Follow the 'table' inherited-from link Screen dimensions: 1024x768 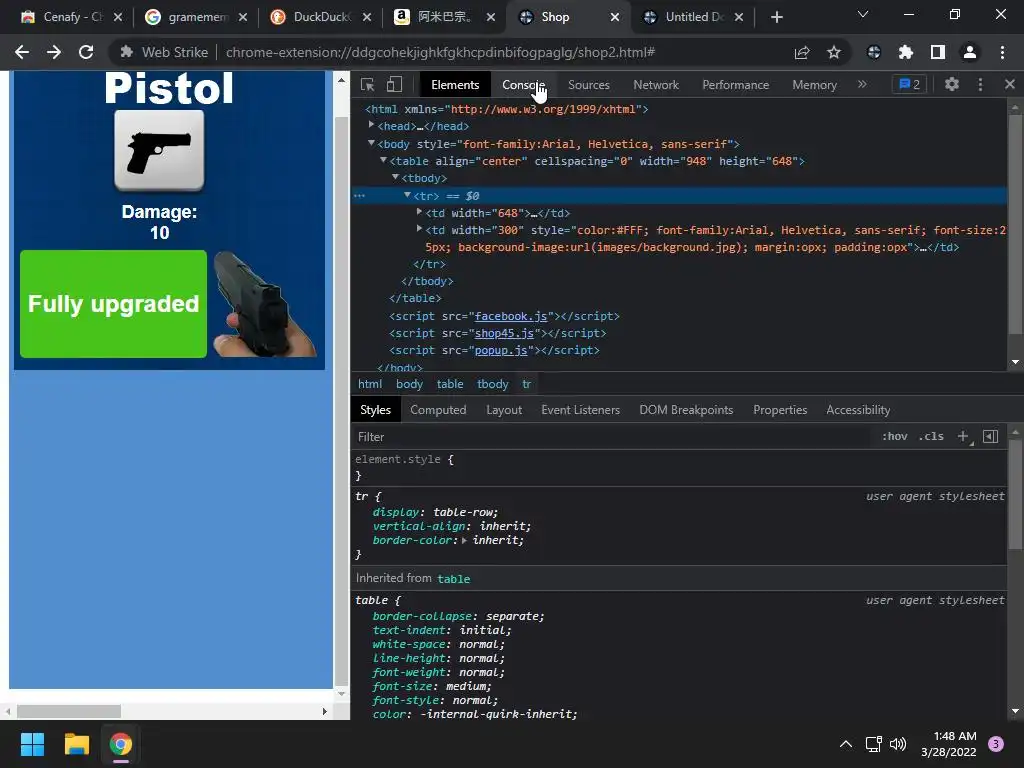pyautogui.click(x=453, y=579)
